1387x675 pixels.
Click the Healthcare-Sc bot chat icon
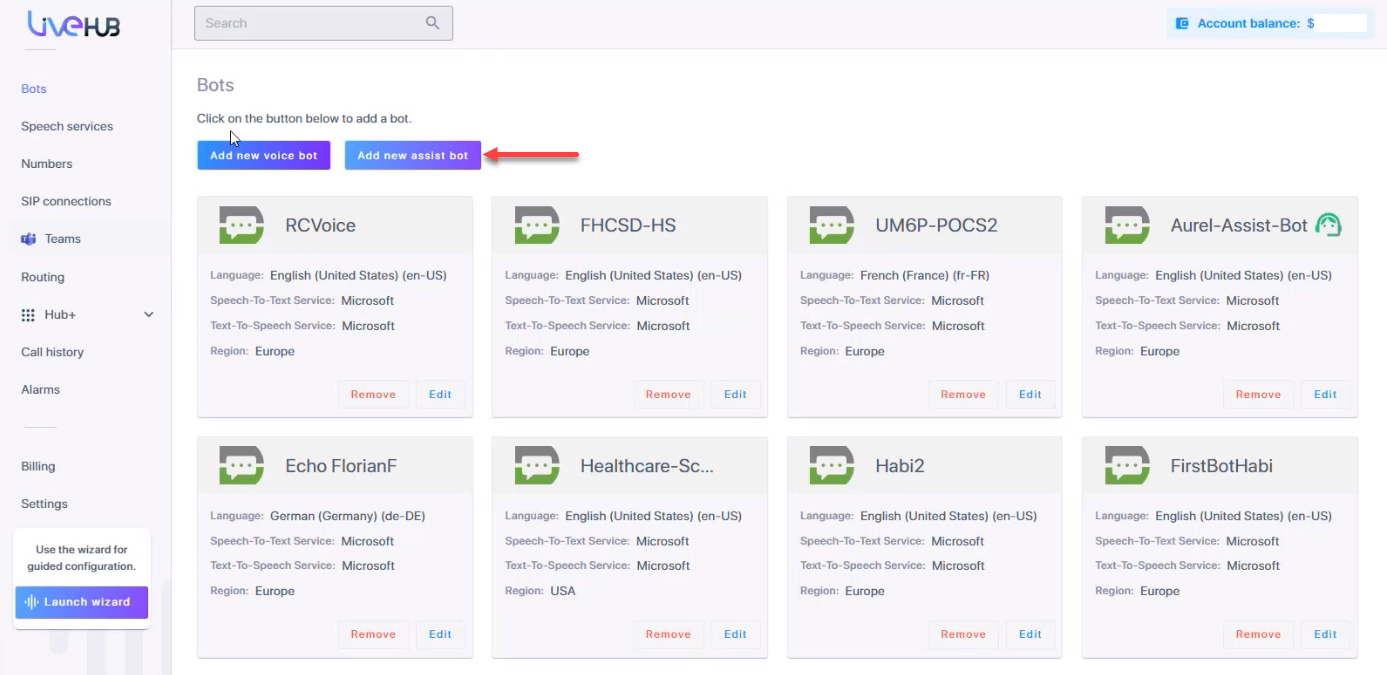click(x=536, y=466)
